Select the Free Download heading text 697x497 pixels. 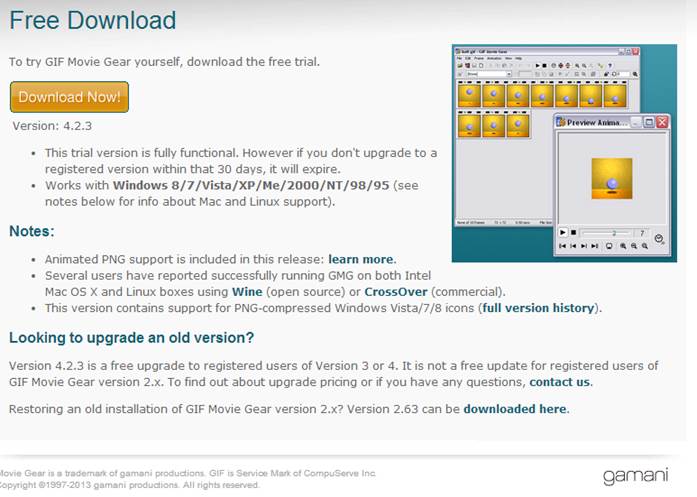(92, 20)
